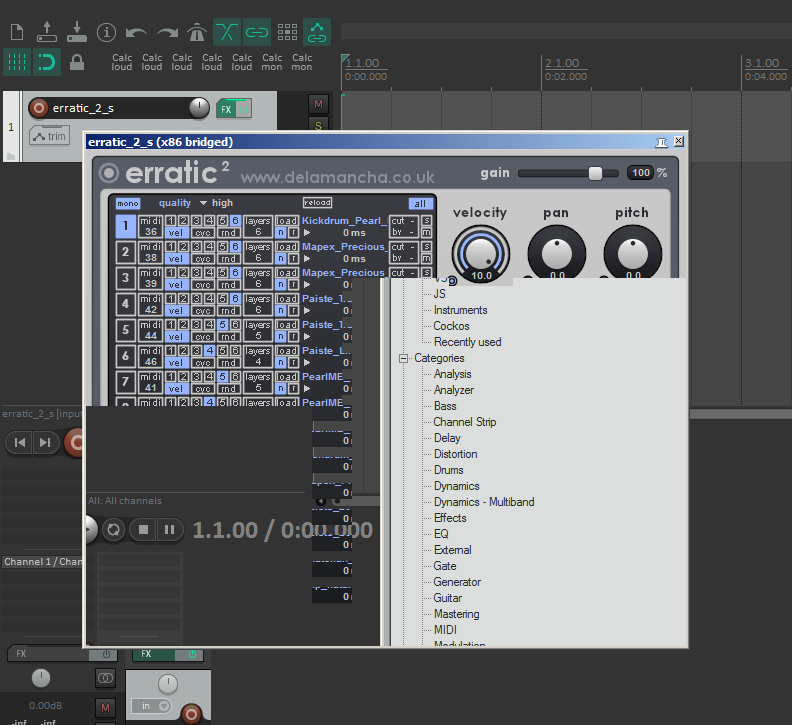This screenshot has width=792, height=725.
Task: Toggle move envelope points with items icon
Action: click(x=317, y=32)
